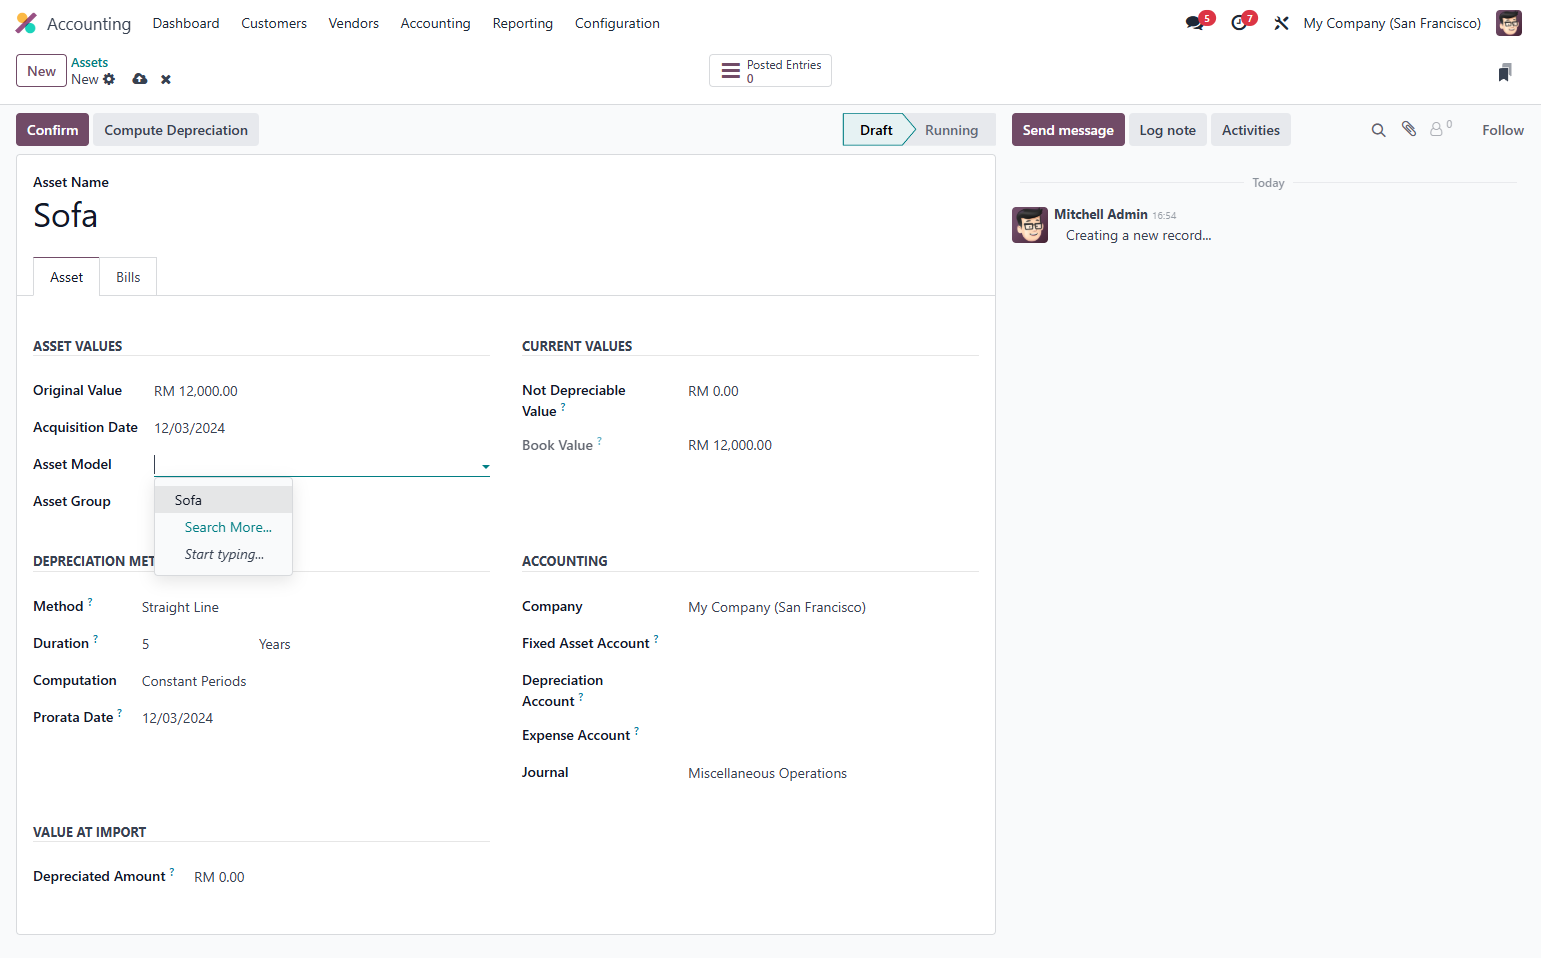Viewport: 1541px width, 958px height.
Task: Open the Posted Entries stat button
Action: click(x=770, y=71)
